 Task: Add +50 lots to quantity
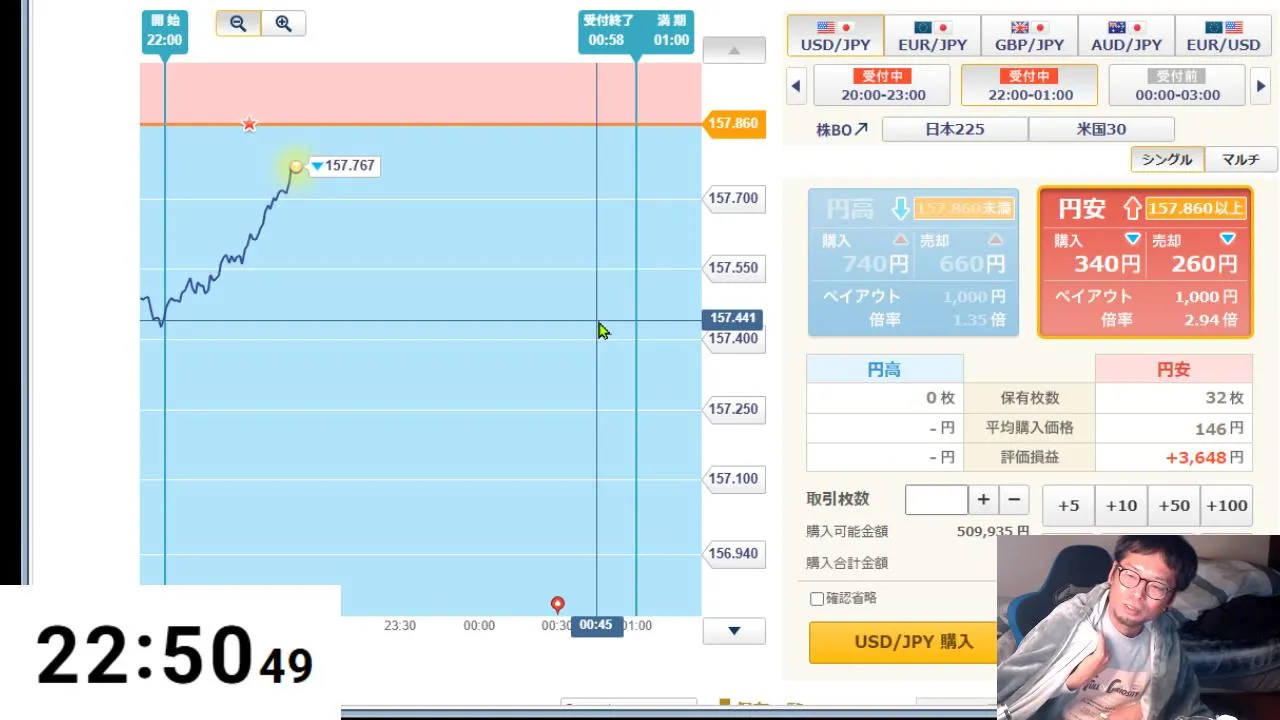(x=1174, y=505)
